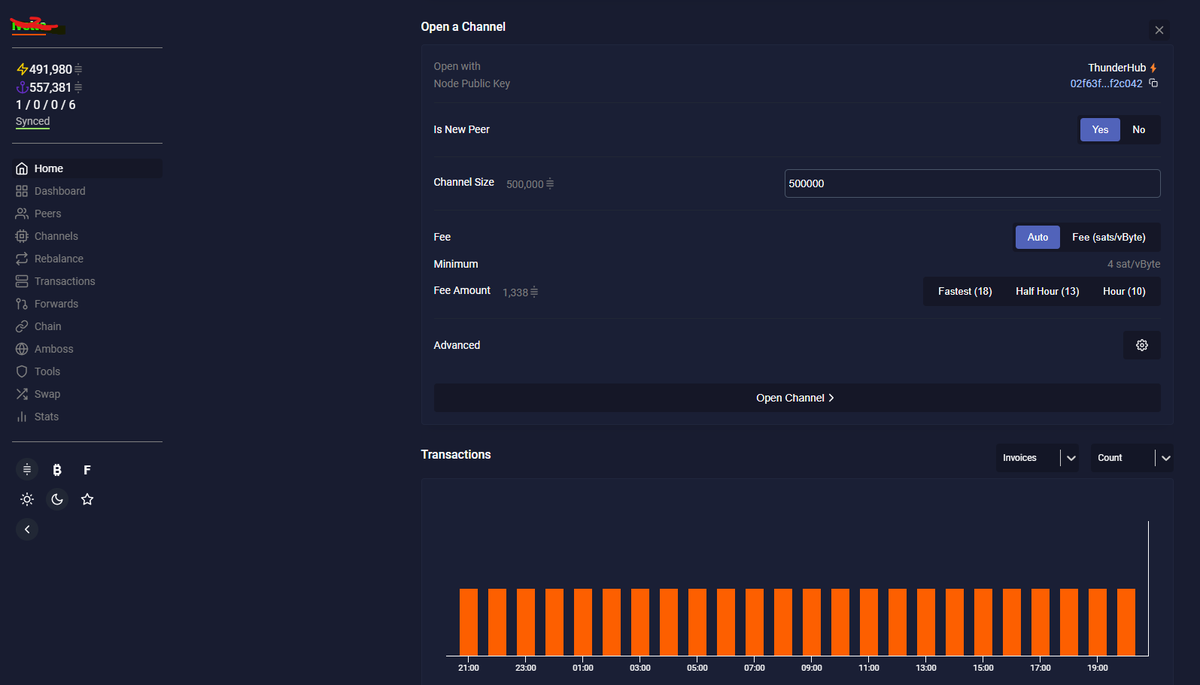This screenshot has width=1200, height=685.
Task: Click the Tools shield icon in sidebar
Action: click(22, 371)
